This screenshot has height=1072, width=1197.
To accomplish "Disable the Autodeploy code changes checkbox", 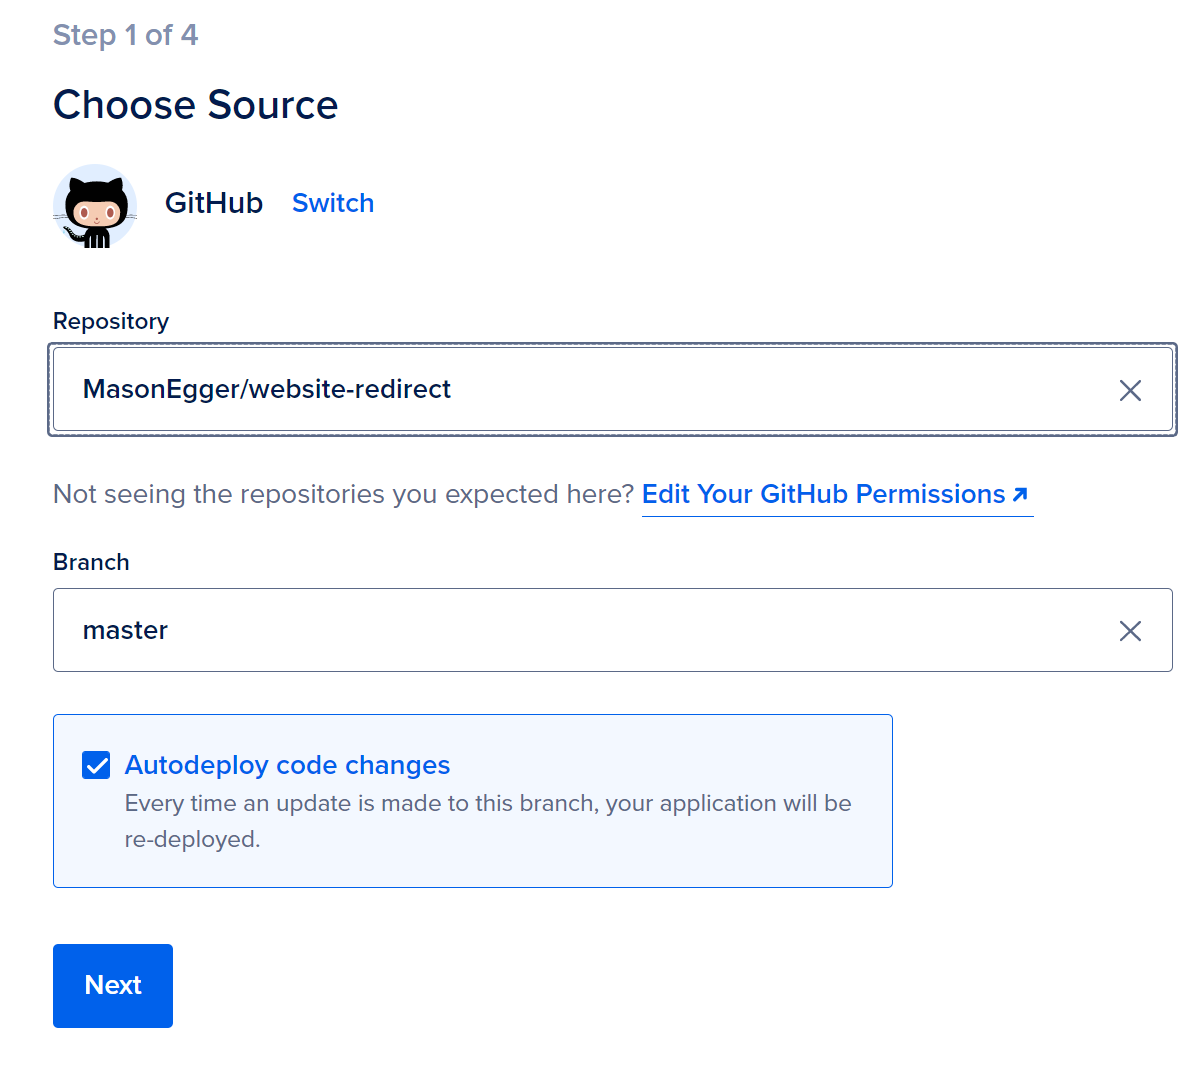I will [96, 765].
